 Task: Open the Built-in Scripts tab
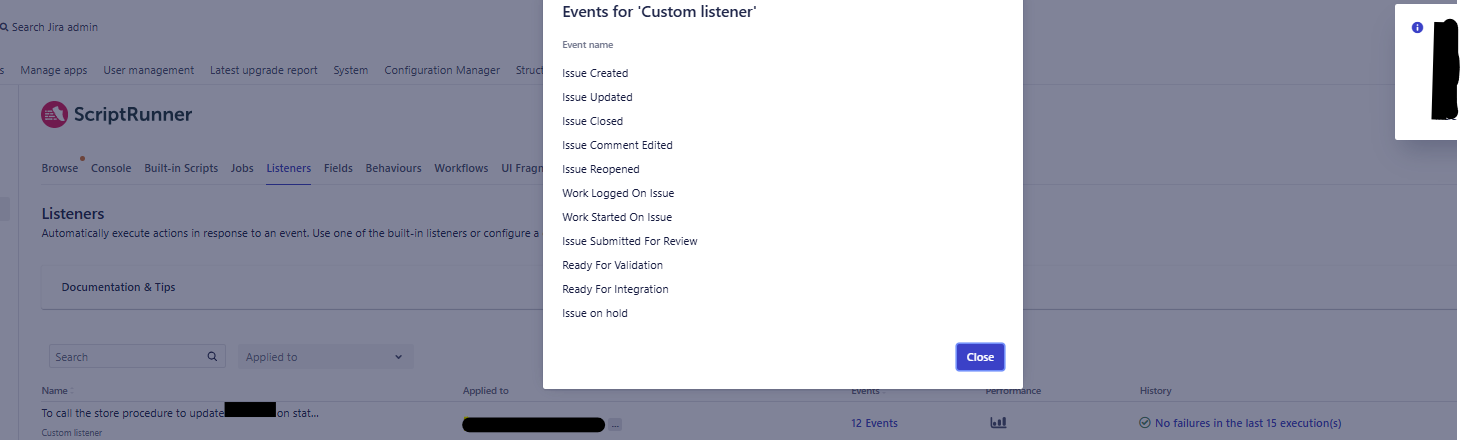click(181, 168)
